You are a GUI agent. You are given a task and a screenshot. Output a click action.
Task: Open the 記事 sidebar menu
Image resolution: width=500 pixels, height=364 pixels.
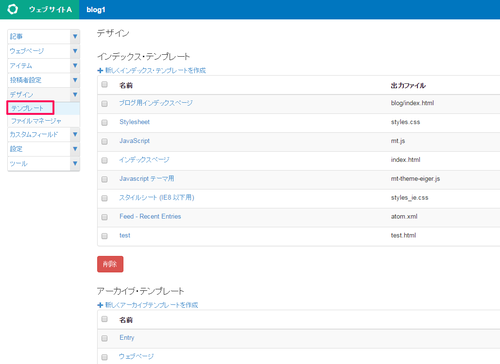point(16,36)
